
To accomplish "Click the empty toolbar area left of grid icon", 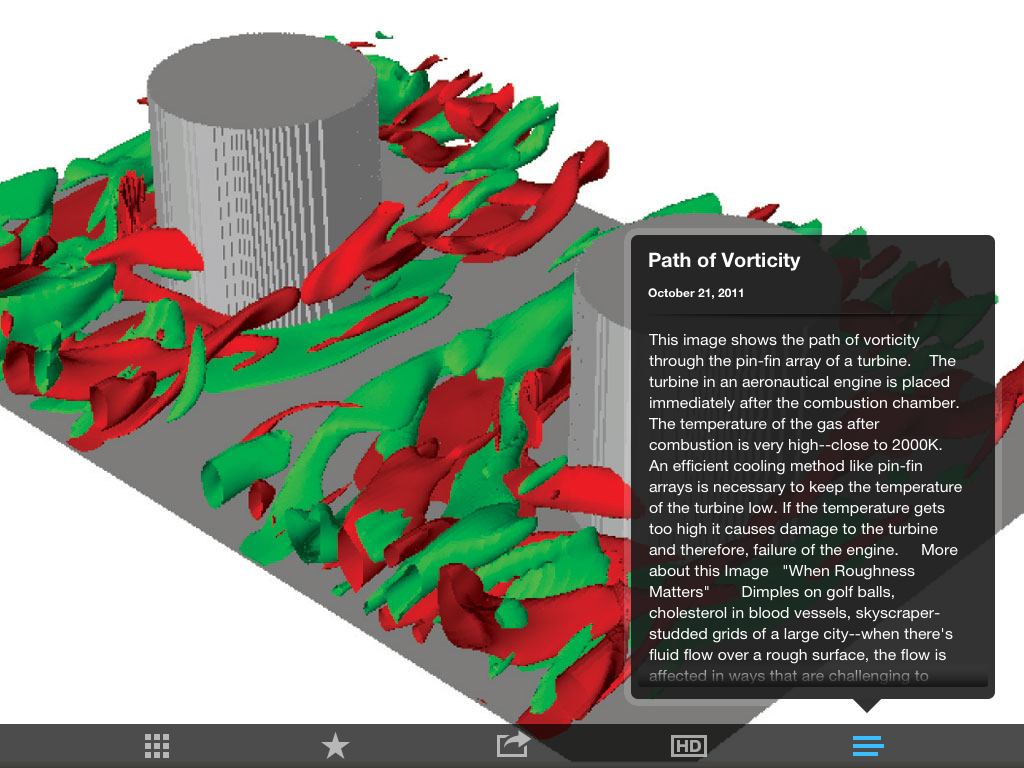I will 60,746.
